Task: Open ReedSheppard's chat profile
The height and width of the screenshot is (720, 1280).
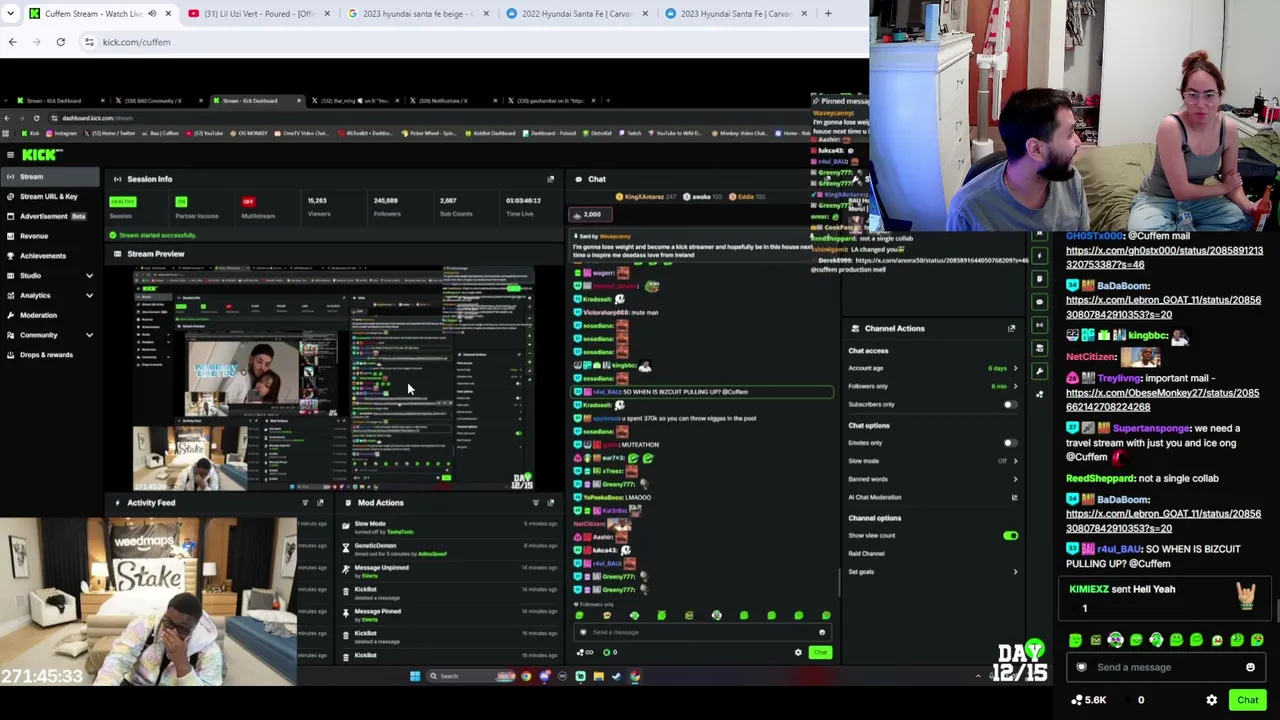Action: click(x=1100, y=478)
